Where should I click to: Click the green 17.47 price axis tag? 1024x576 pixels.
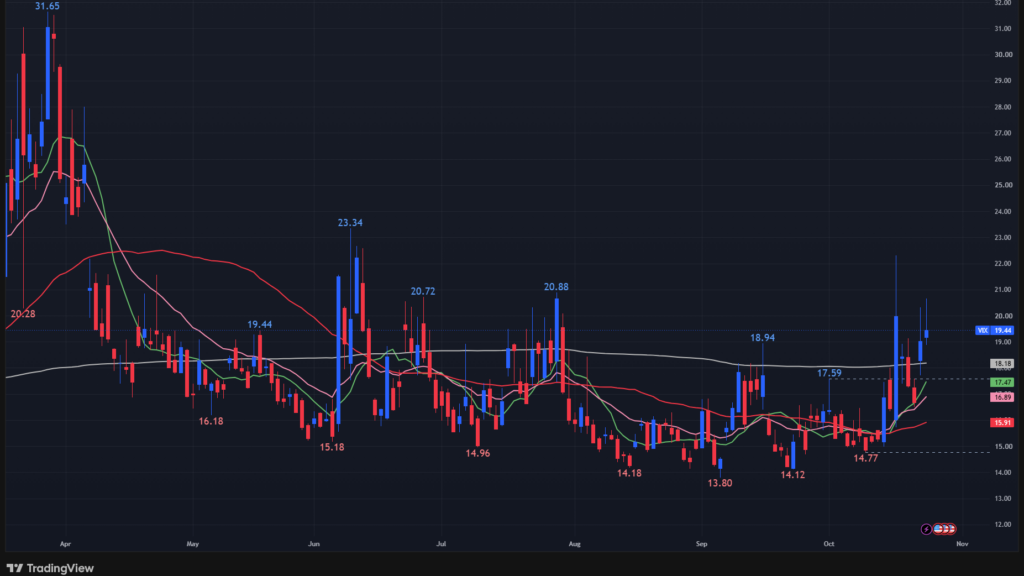tap(1002, 382)
